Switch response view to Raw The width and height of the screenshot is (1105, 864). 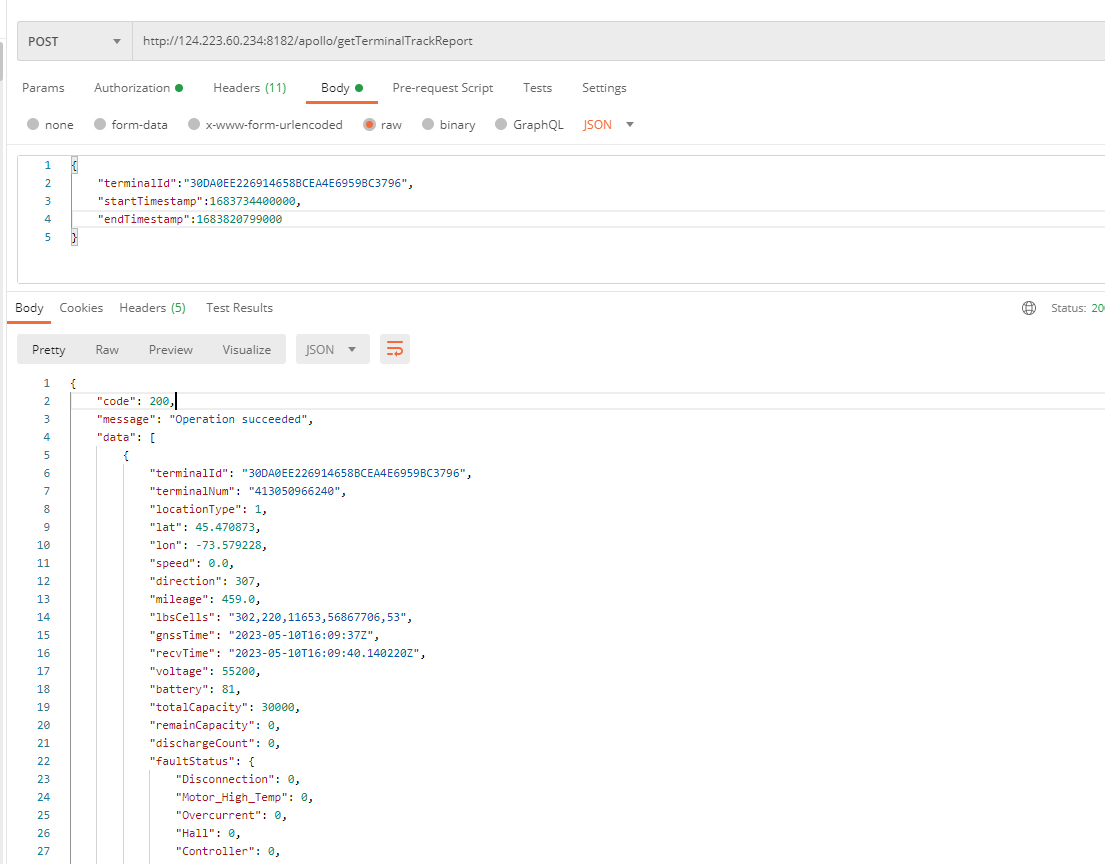pyautogui.click(x=107, y=349)
